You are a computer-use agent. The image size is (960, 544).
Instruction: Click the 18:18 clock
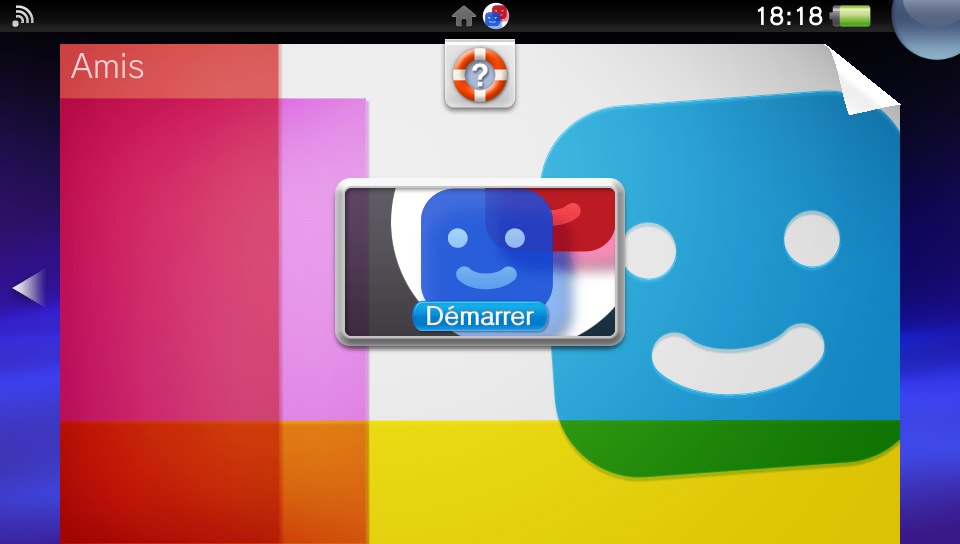pyautogui.click(x=789, y=17)
